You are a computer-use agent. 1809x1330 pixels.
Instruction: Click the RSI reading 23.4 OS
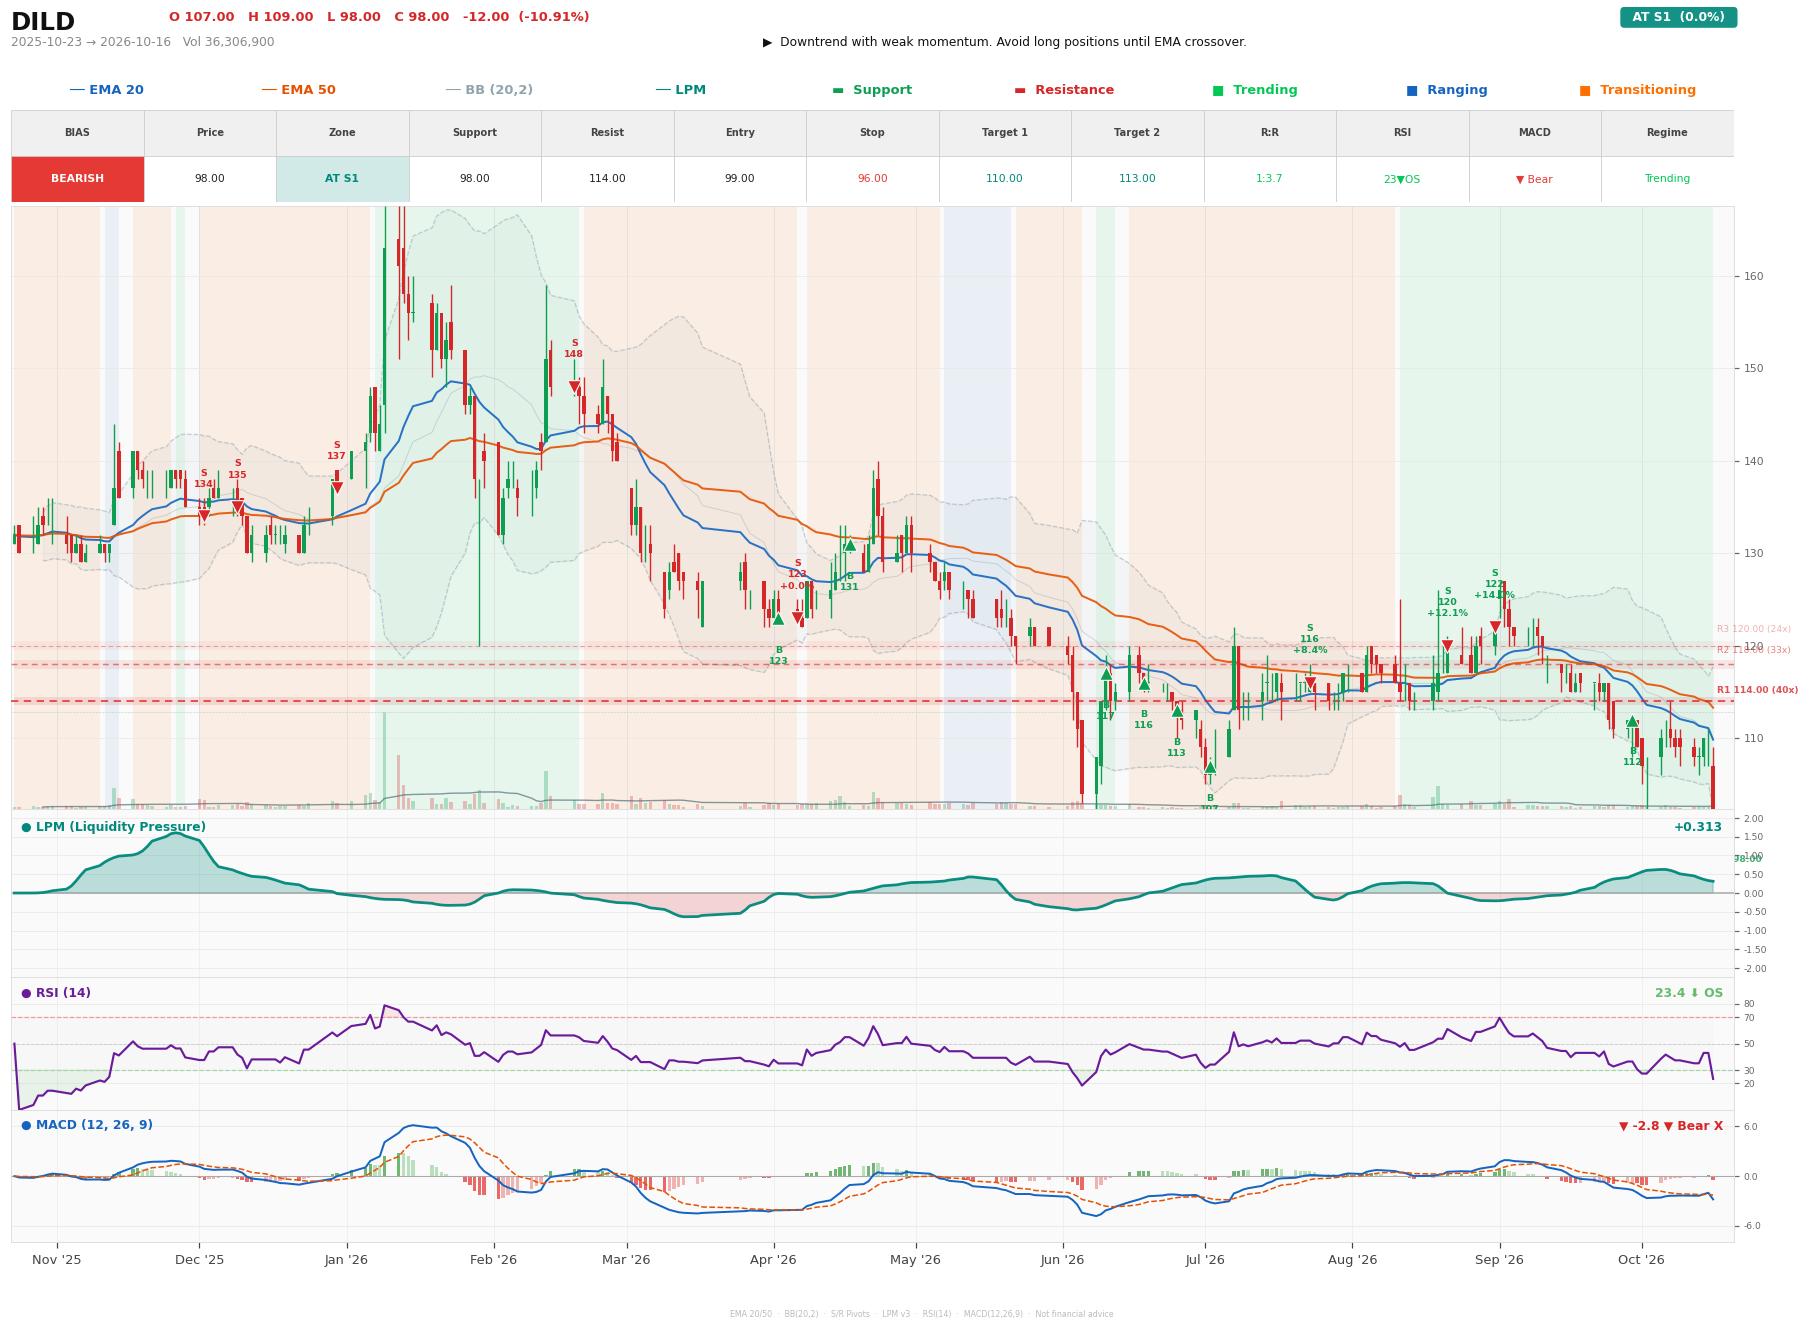pos(1689,993)
